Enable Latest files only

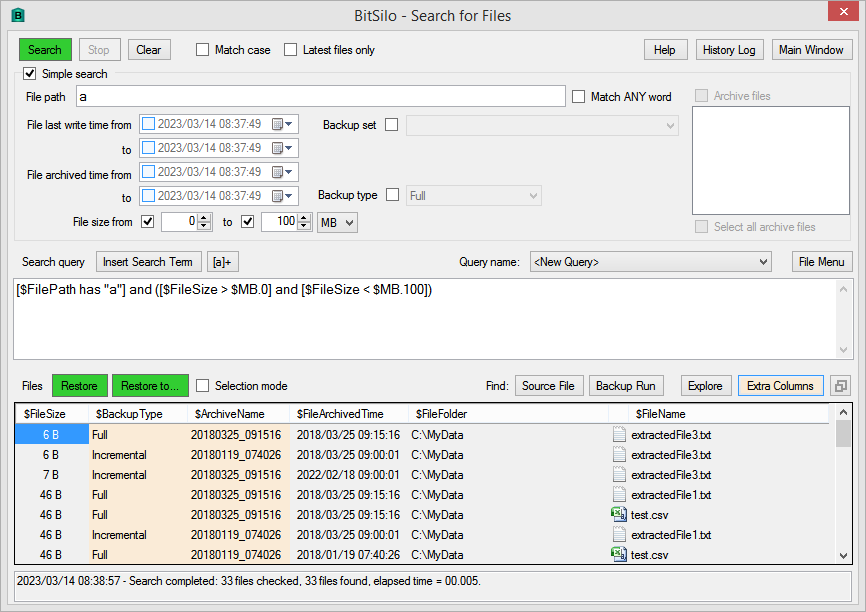point(291,50)
